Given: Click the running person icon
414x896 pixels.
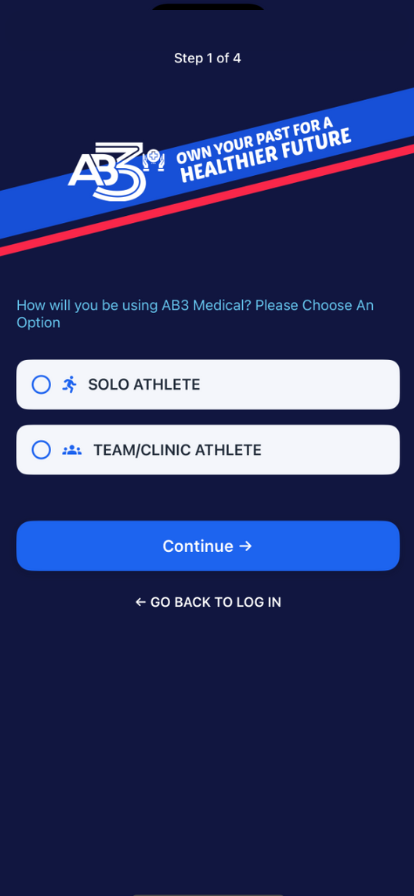Looking at the screenshot, I should click(x=70, y=385).
